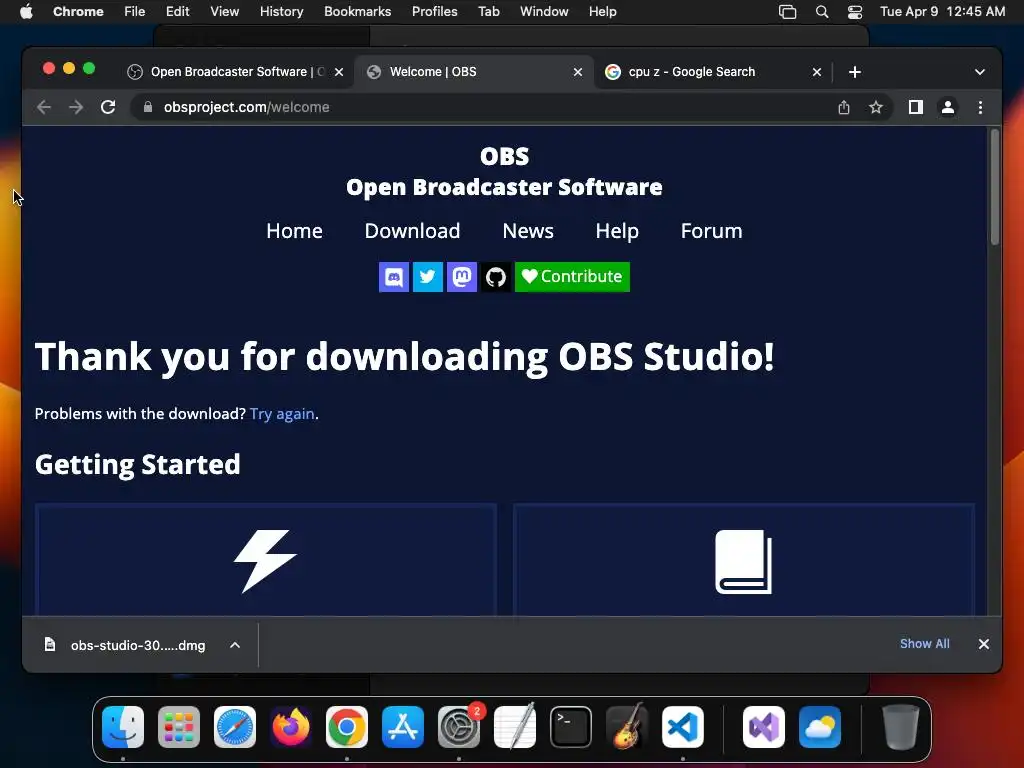The width and height of the screenshot is (1024, 768).
Task: Open Terminal from the Dock
Action: tap(571, 727)
